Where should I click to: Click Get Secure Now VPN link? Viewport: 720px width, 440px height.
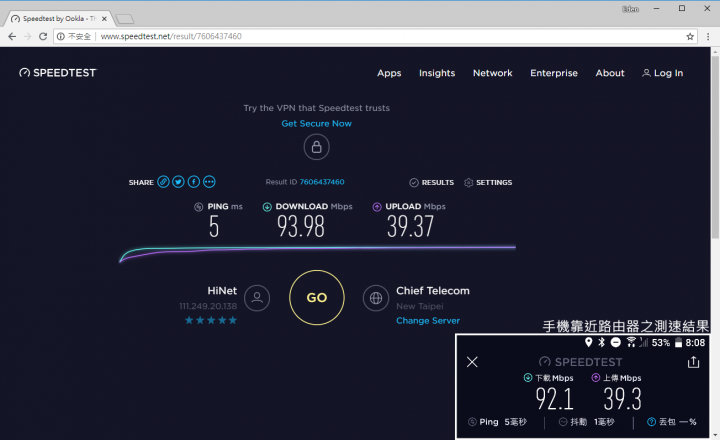tap(316, 124)
